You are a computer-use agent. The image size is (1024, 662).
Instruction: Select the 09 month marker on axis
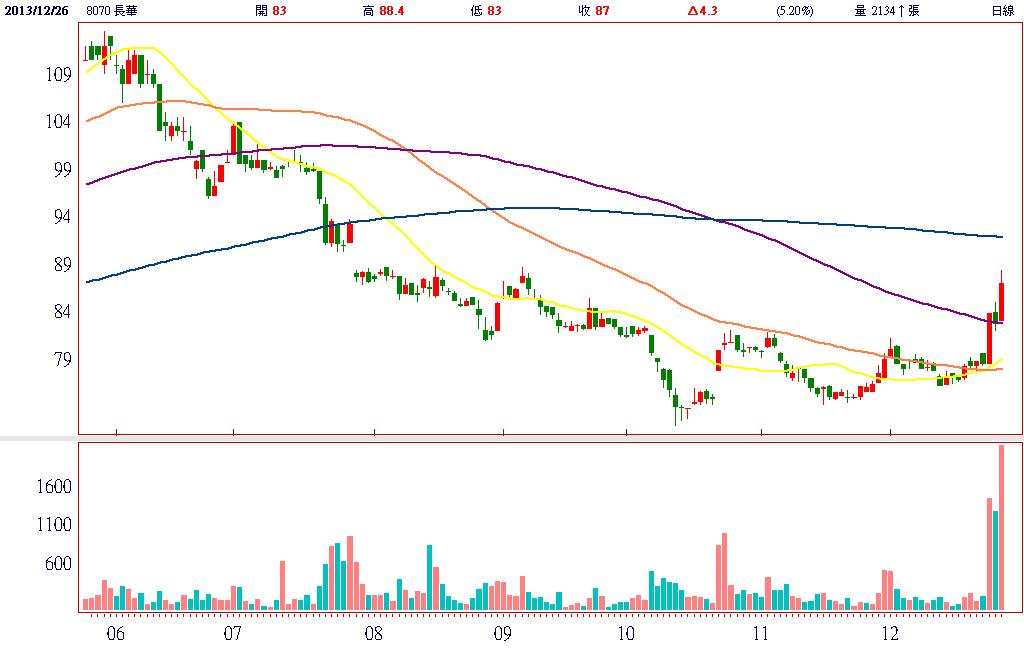[502, 633]
